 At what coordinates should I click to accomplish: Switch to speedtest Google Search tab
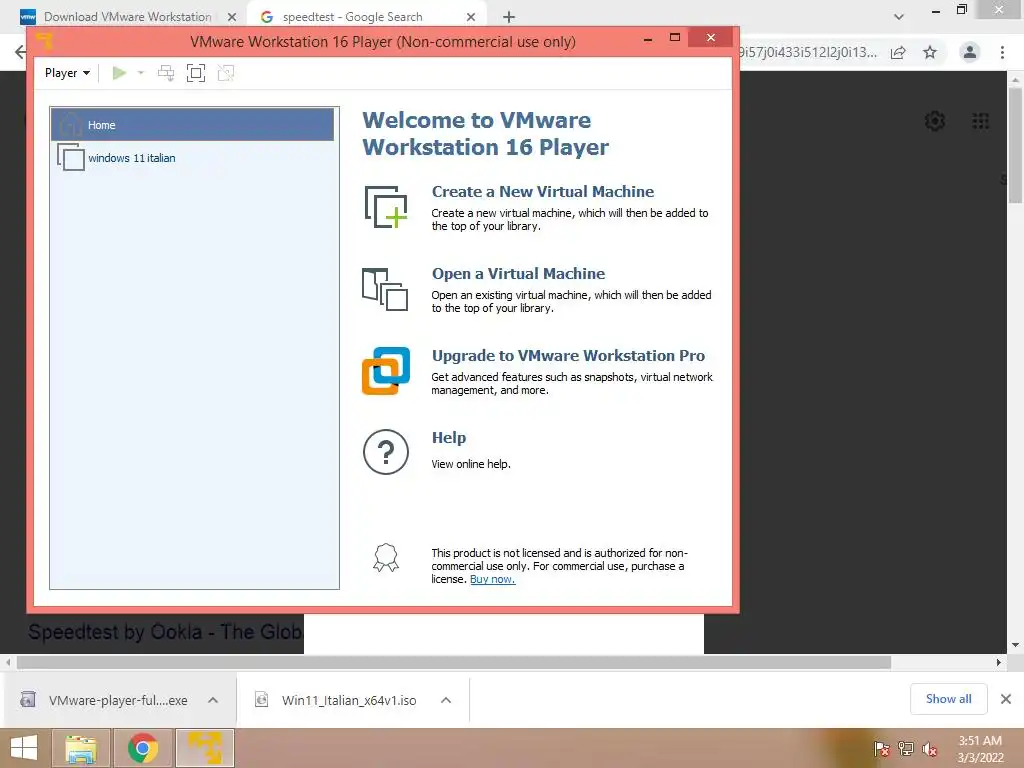tap(366, 17)
